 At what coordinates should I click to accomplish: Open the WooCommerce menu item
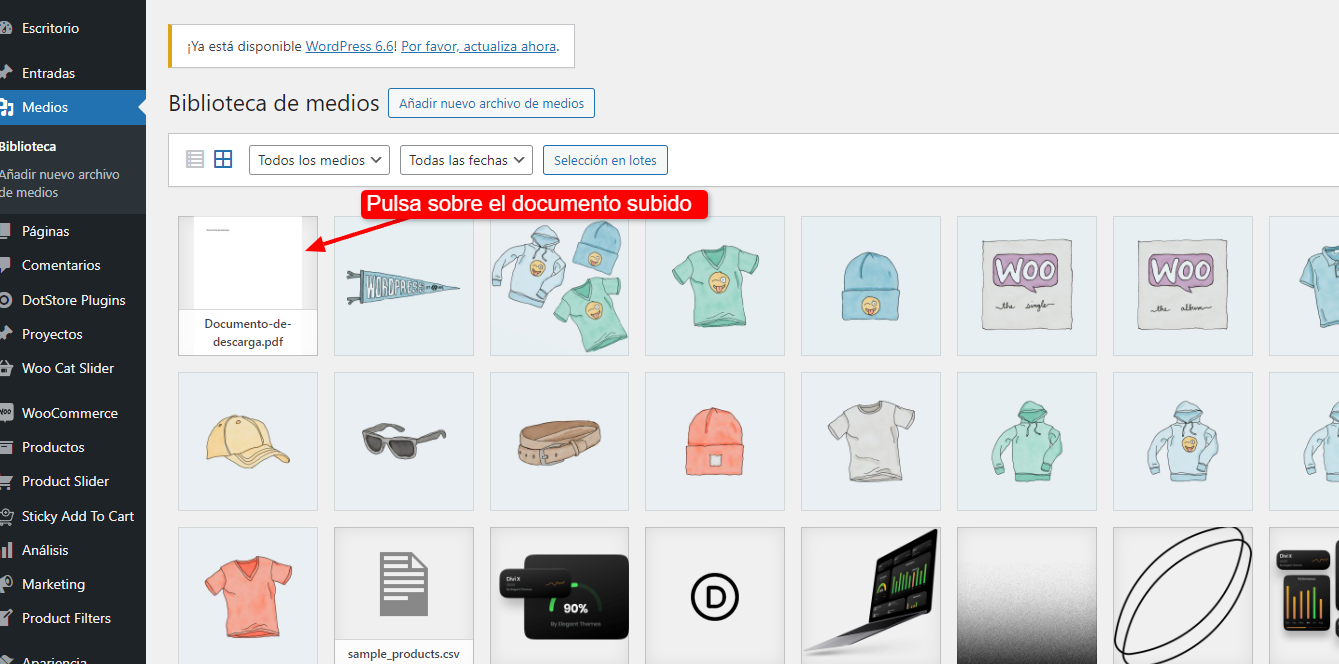coord(73,413)
